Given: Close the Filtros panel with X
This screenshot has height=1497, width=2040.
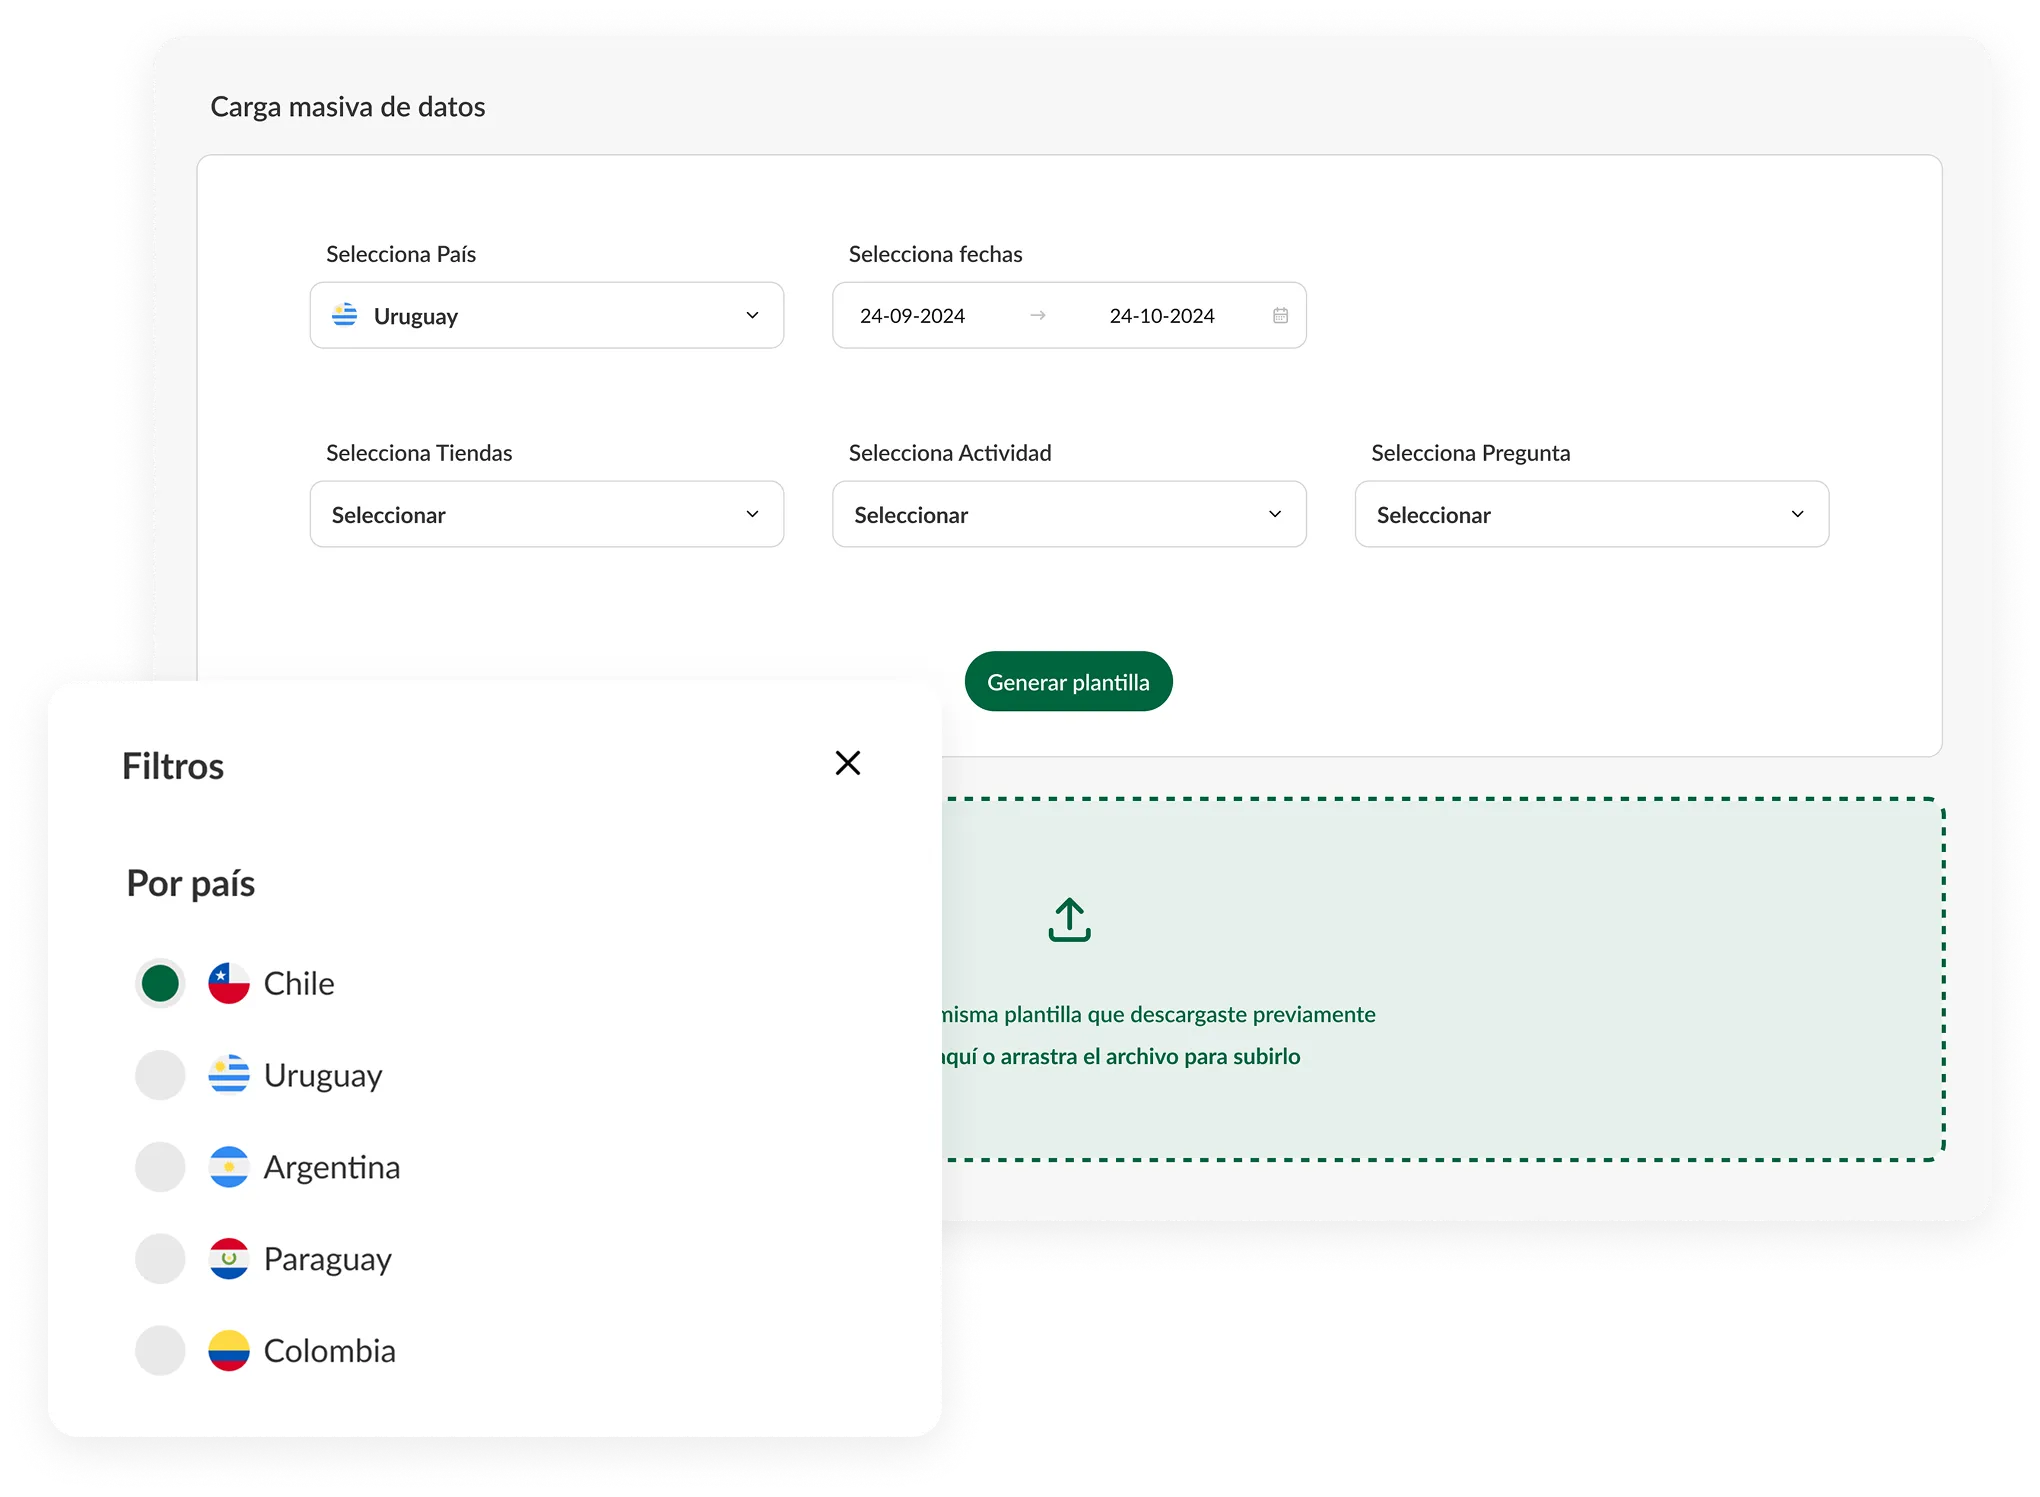Looking at the screenshot, I should click(x=847, y=763).
